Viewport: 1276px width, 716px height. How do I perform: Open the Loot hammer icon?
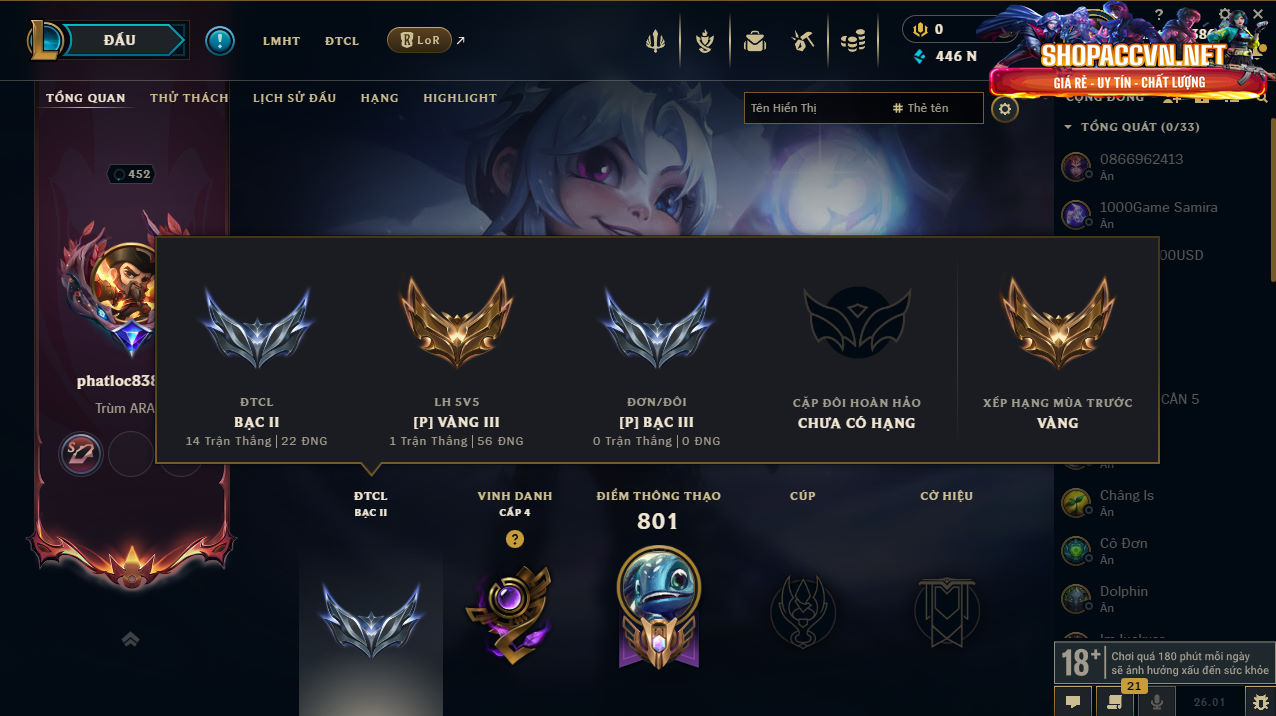pos(803,41)
